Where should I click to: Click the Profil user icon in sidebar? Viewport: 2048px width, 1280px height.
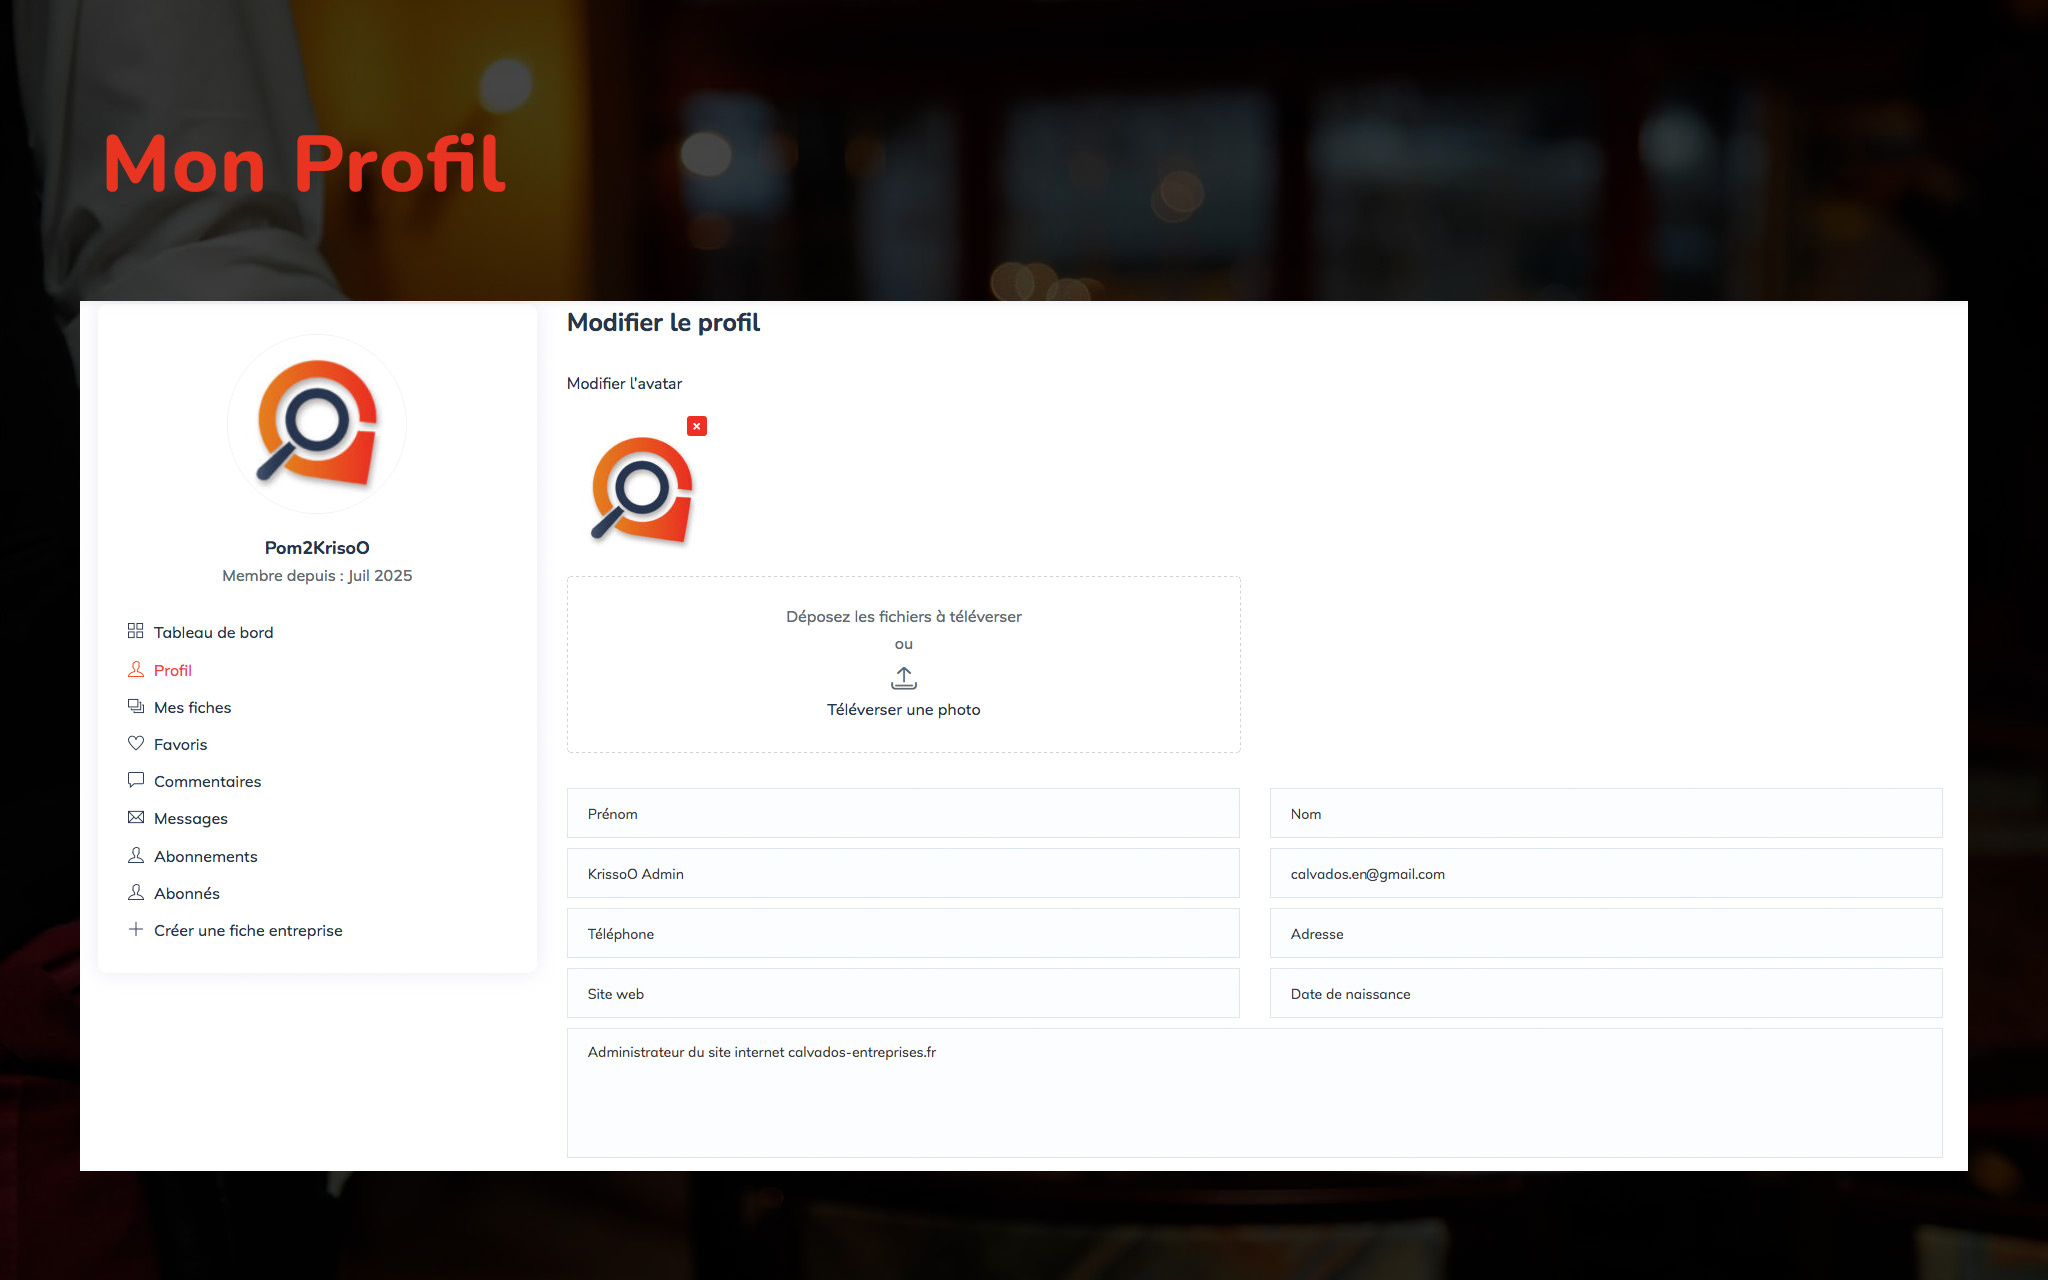pyautogui.click(x=135, y=669)
